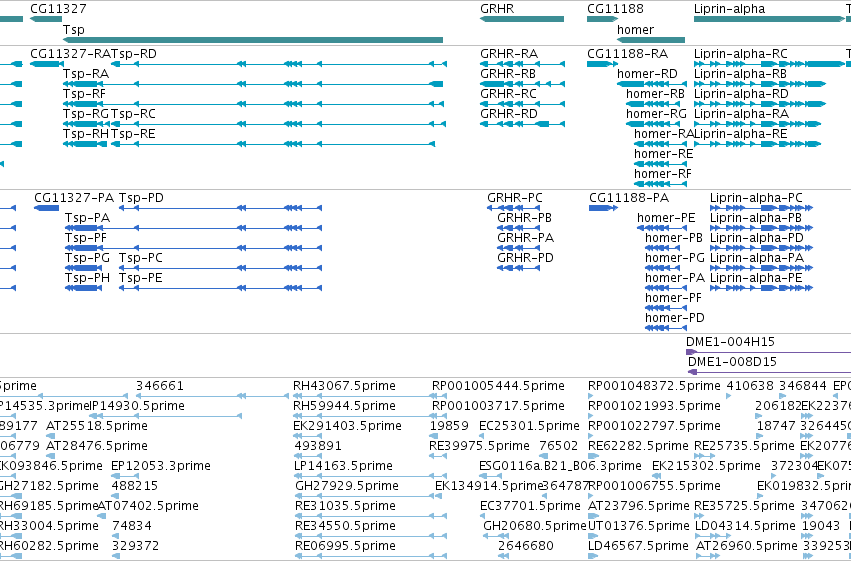Select protein Tsp-PA

[87, 218]
